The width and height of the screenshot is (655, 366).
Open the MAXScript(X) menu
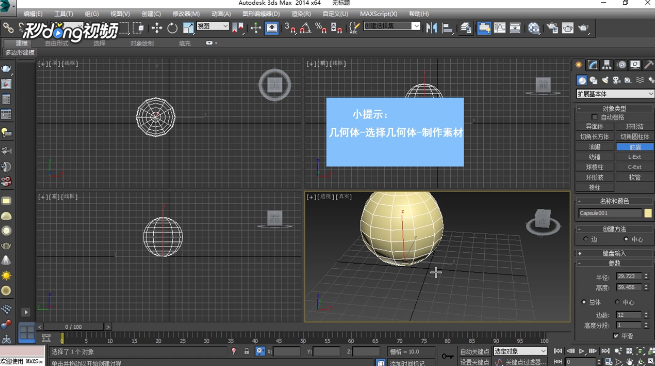click(x=378, y=14)
